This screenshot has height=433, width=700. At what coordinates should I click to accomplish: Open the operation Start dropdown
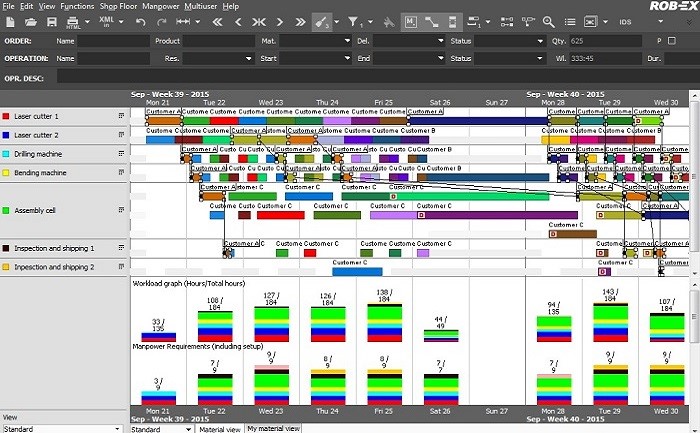[347, 58]
